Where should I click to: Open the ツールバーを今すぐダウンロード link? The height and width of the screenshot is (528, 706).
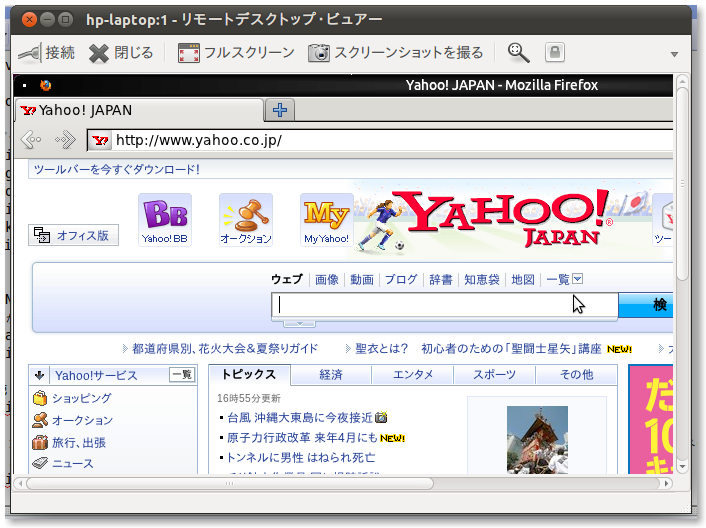[117, 170]
